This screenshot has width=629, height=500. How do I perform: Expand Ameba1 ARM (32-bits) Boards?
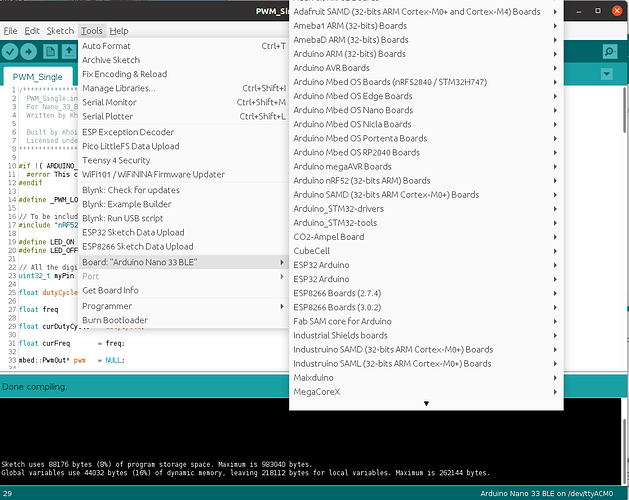coord(426,26)
